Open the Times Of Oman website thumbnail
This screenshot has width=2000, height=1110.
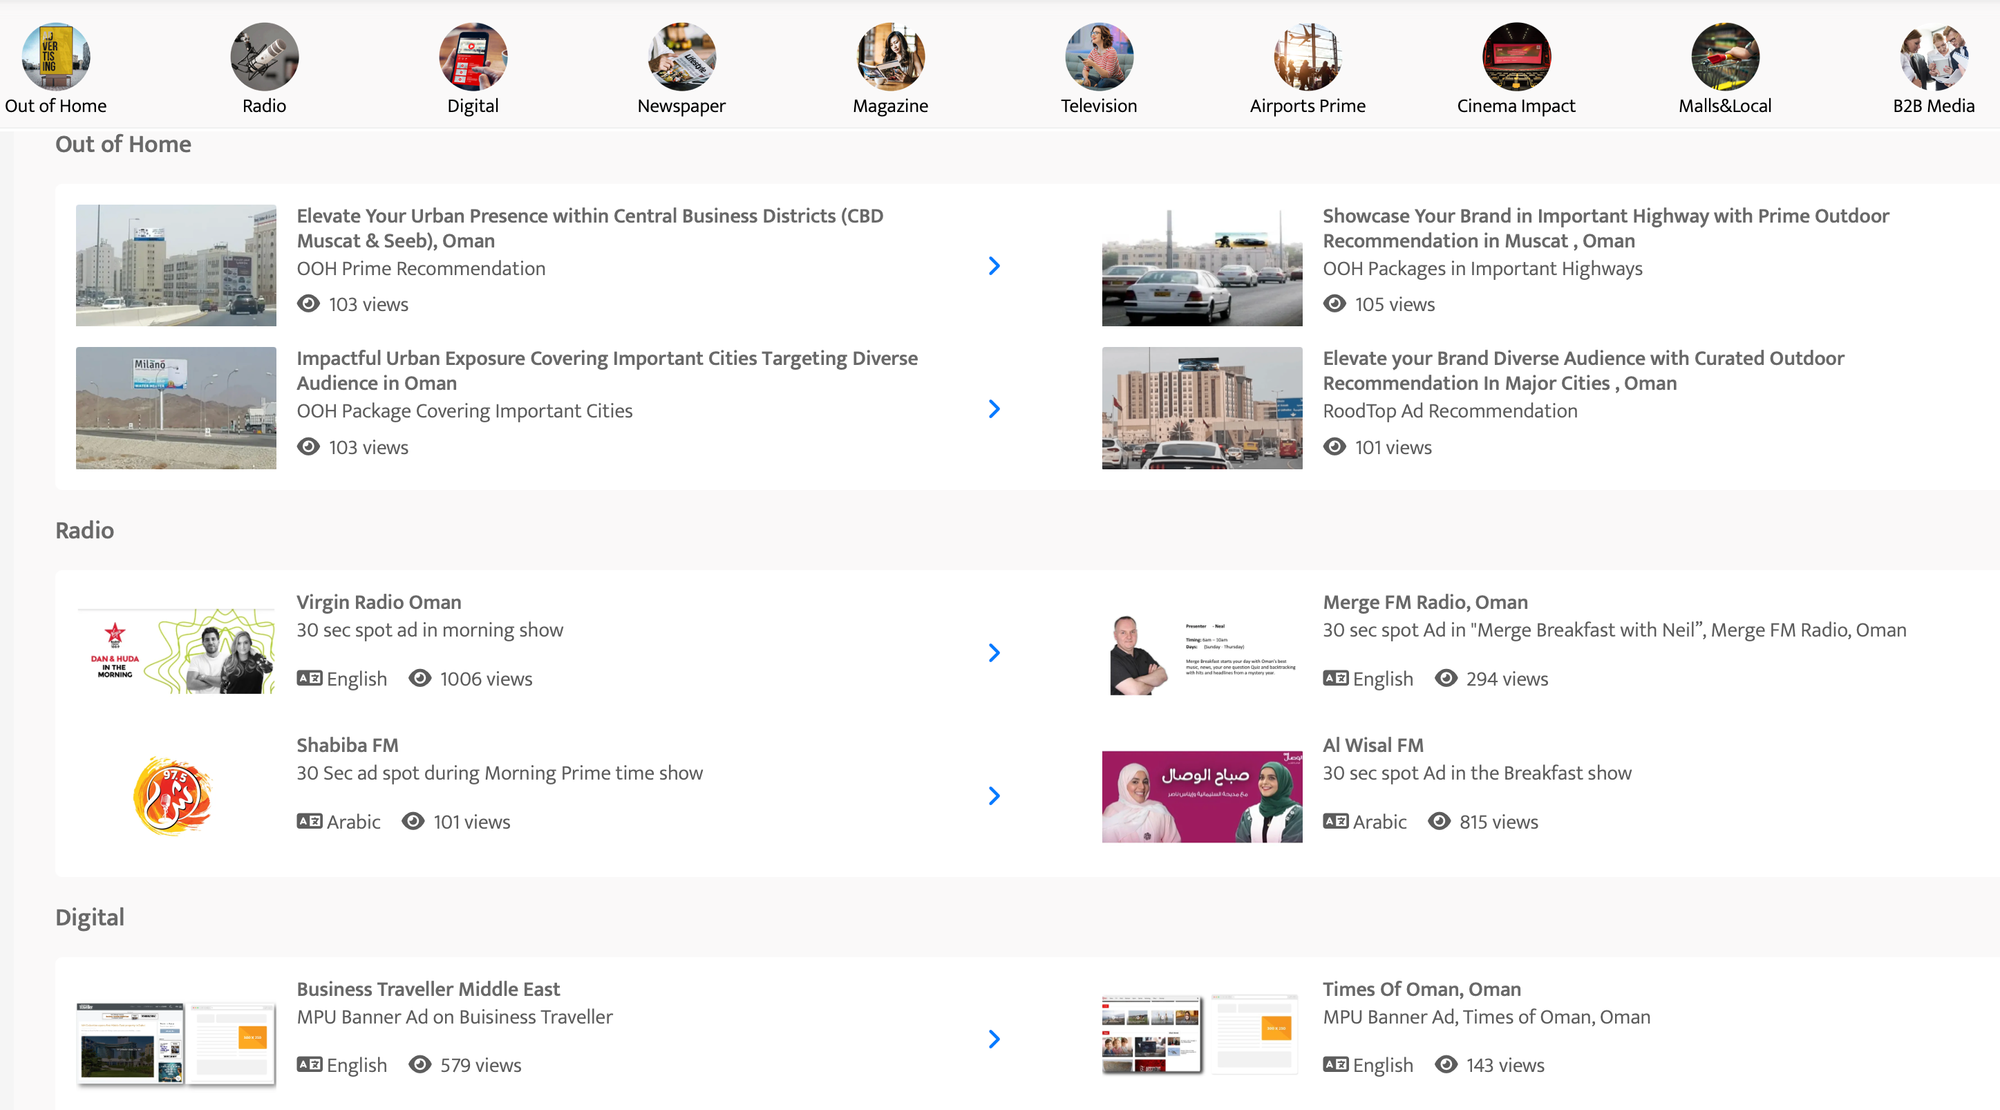coord(1200,1036)
